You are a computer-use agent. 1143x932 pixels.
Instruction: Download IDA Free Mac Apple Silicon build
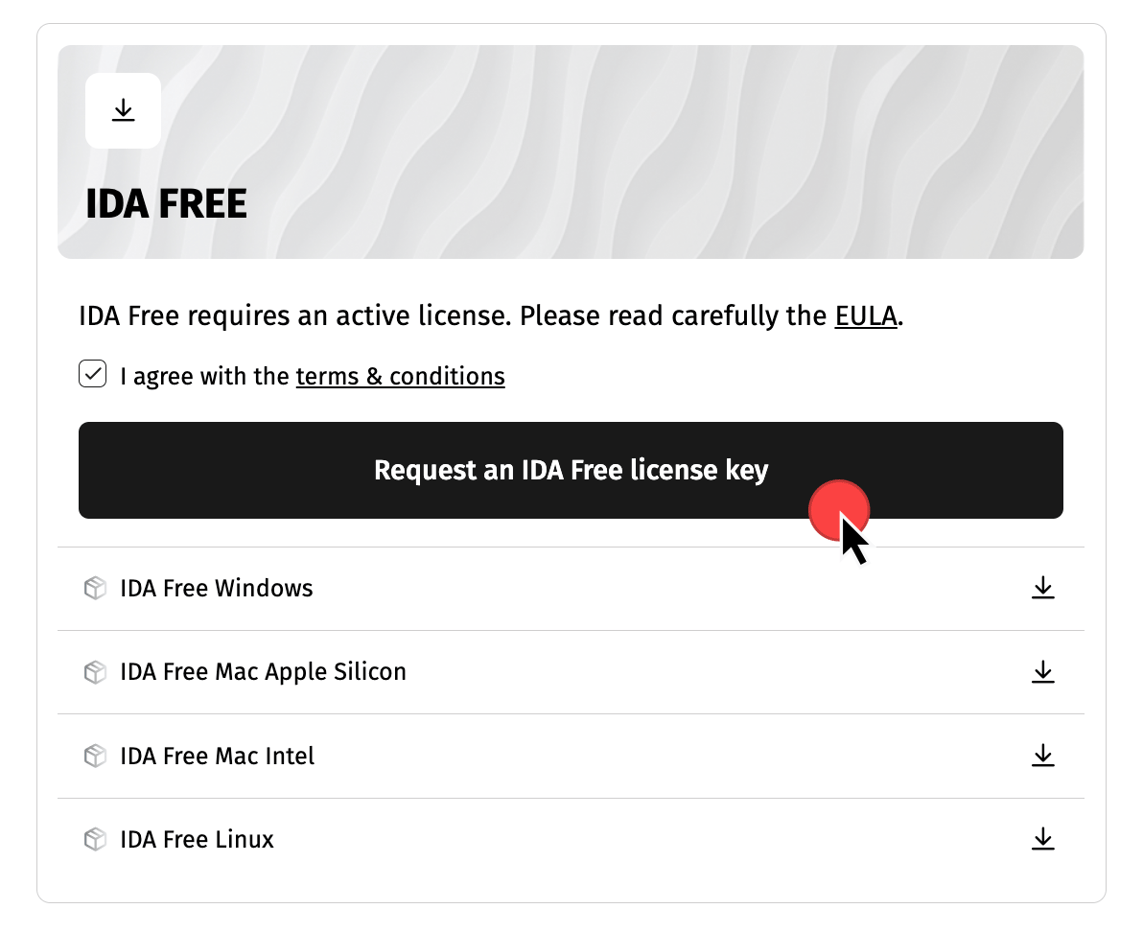pos(1042,672)
